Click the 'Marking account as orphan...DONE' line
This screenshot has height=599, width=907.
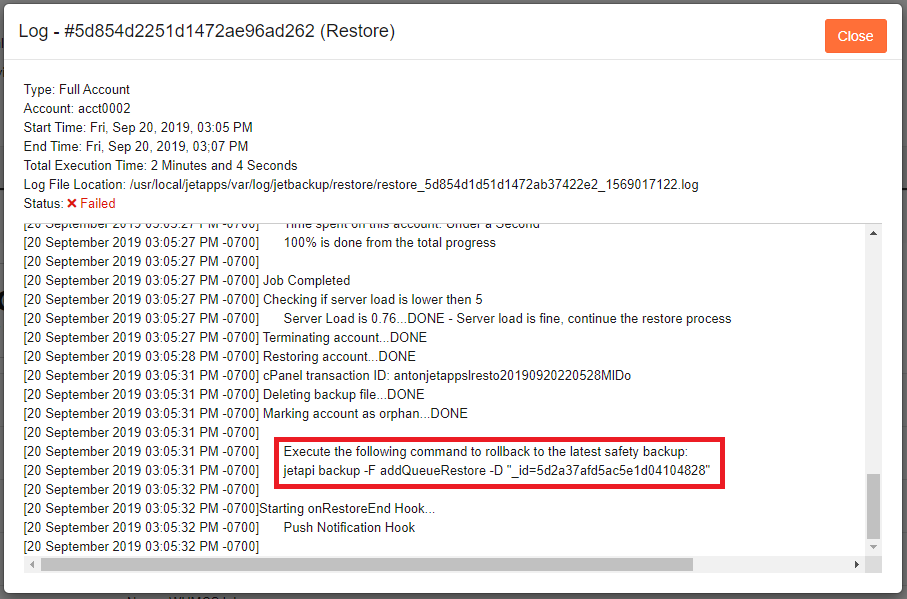point(366,415)
